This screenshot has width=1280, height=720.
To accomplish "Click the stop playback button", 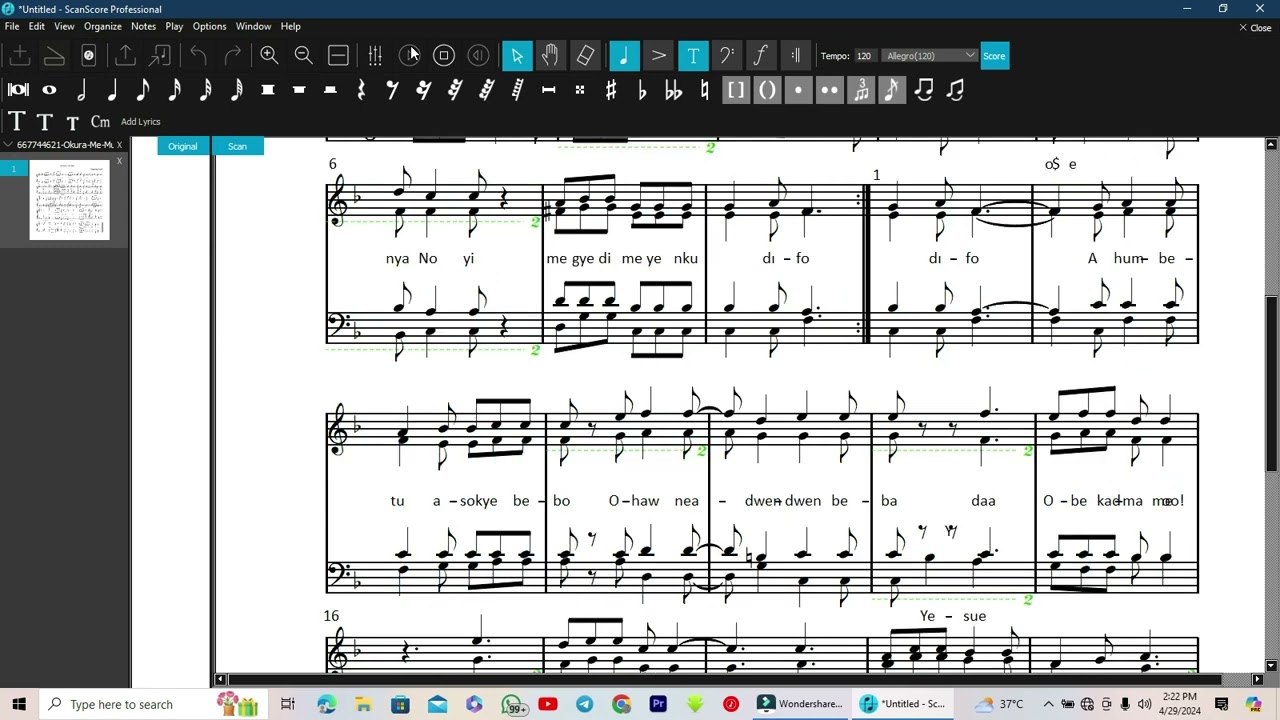I will 444,56.
